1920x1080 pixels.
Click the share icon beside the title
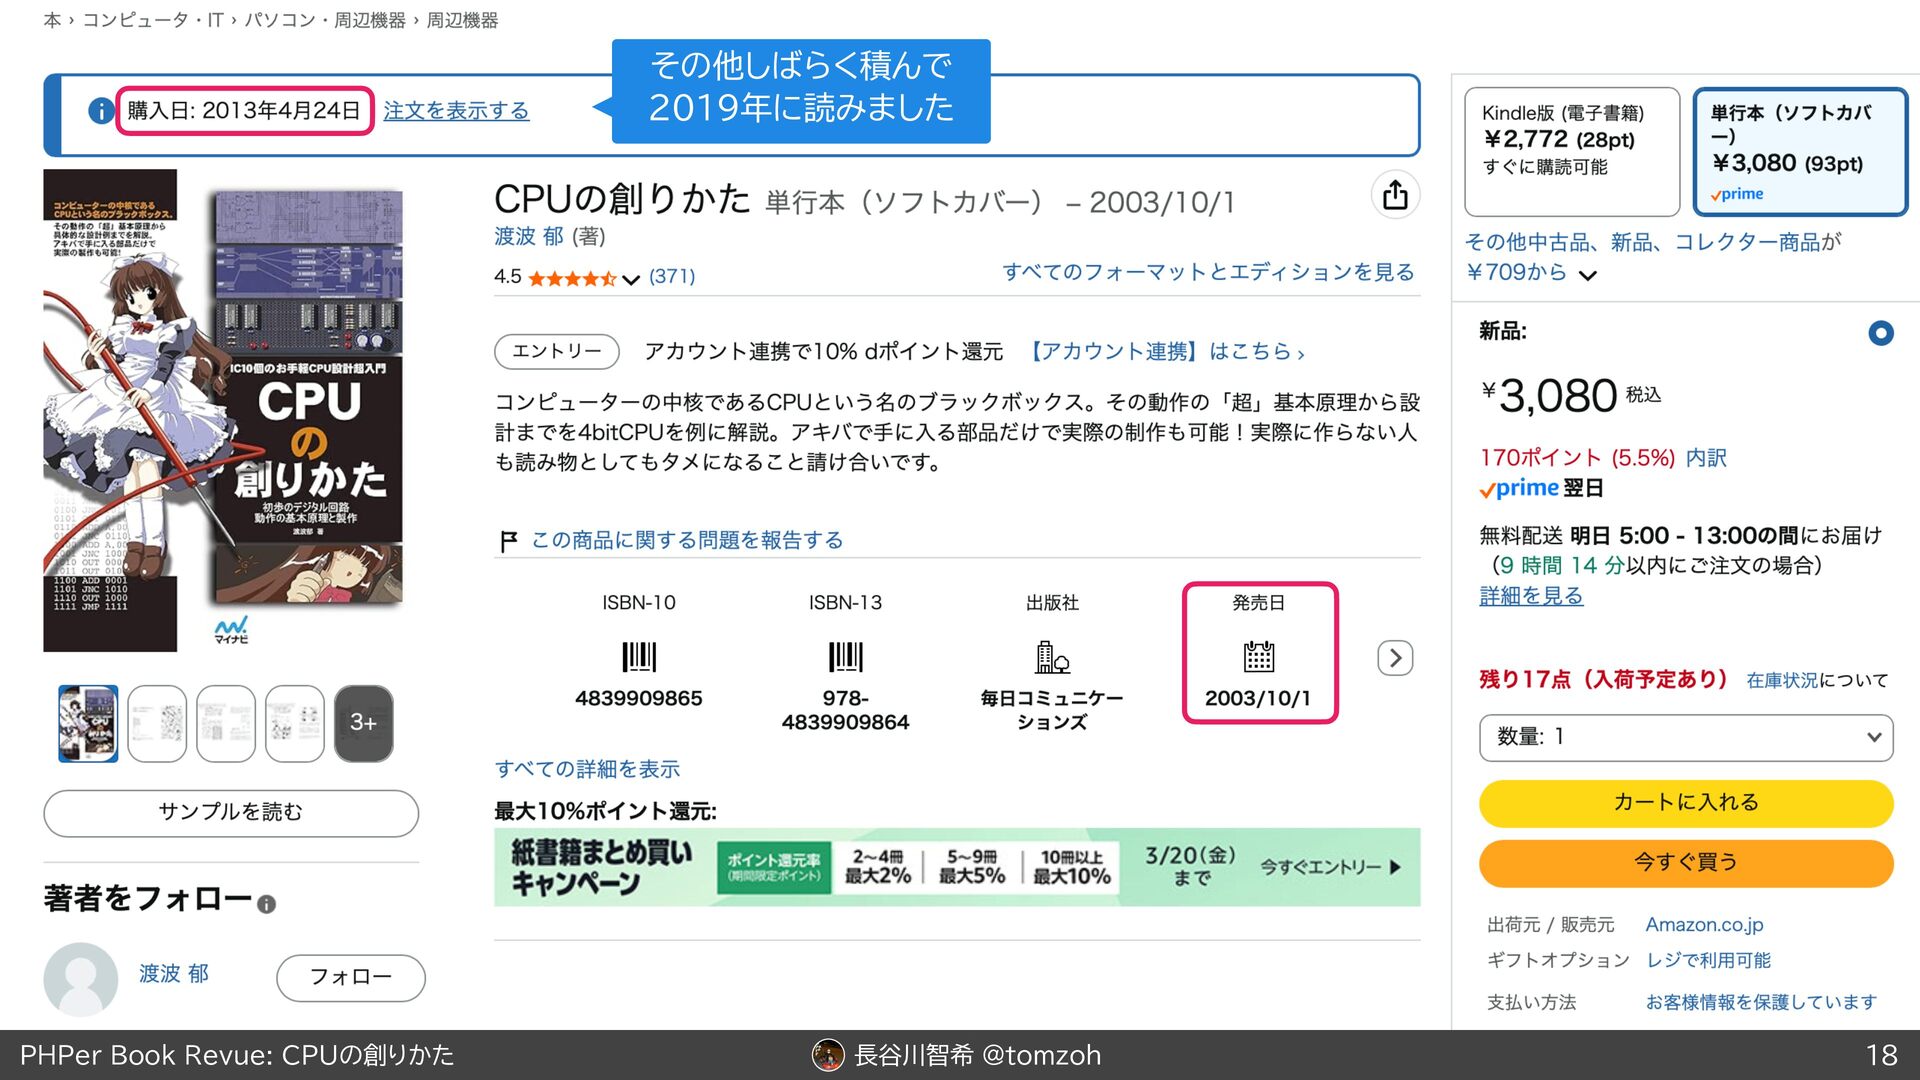pyautogui.click(x=1395, y=195)
